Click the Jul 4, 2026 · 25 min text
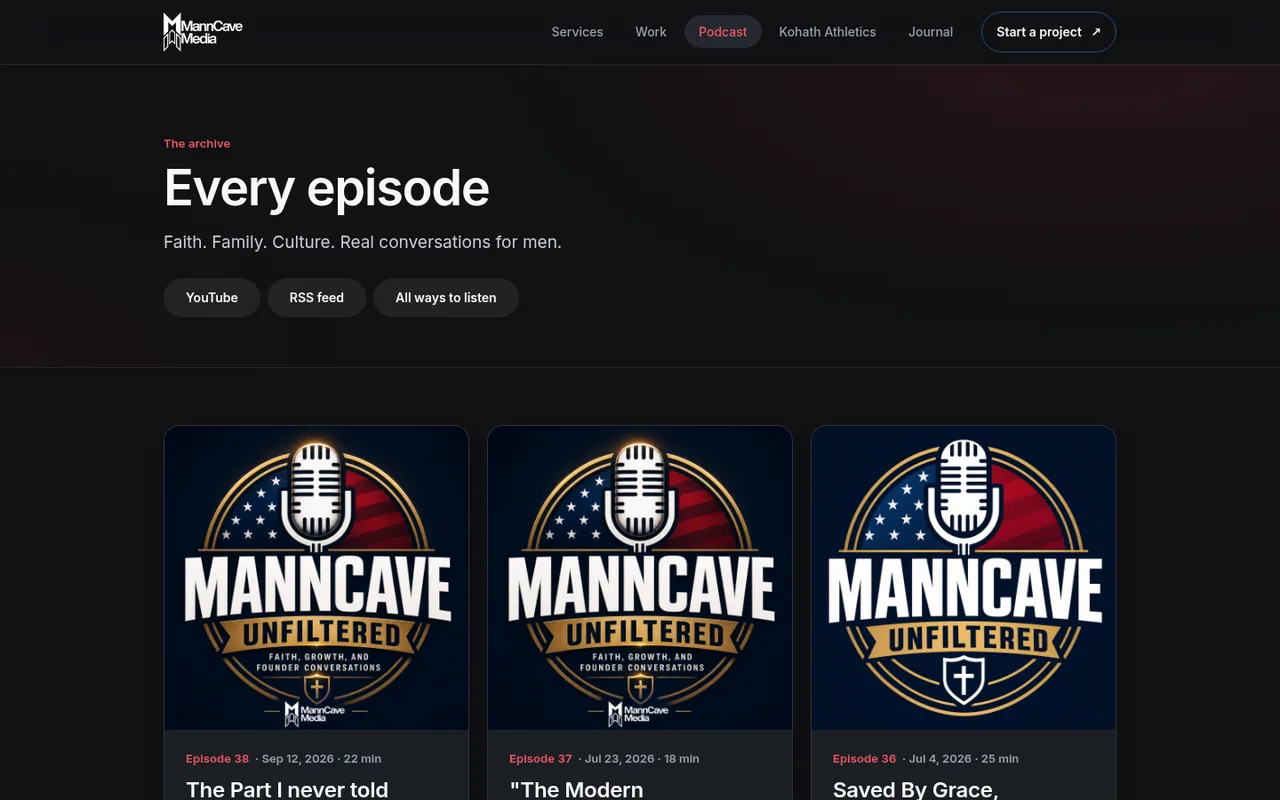Screen dimensions: 1280x800 pos(963,759)
